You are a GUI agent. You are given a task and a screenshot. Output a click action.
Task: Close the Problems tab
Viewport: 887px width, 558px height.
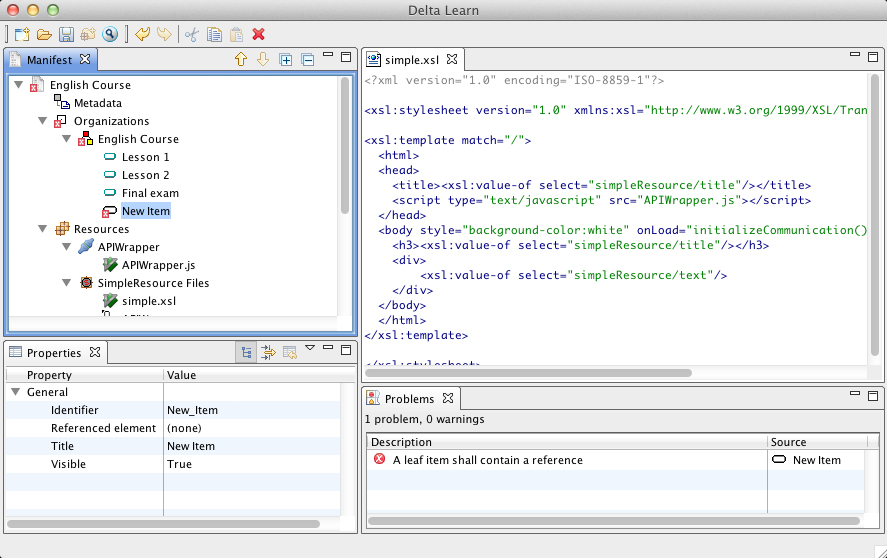tap(448, 398)
